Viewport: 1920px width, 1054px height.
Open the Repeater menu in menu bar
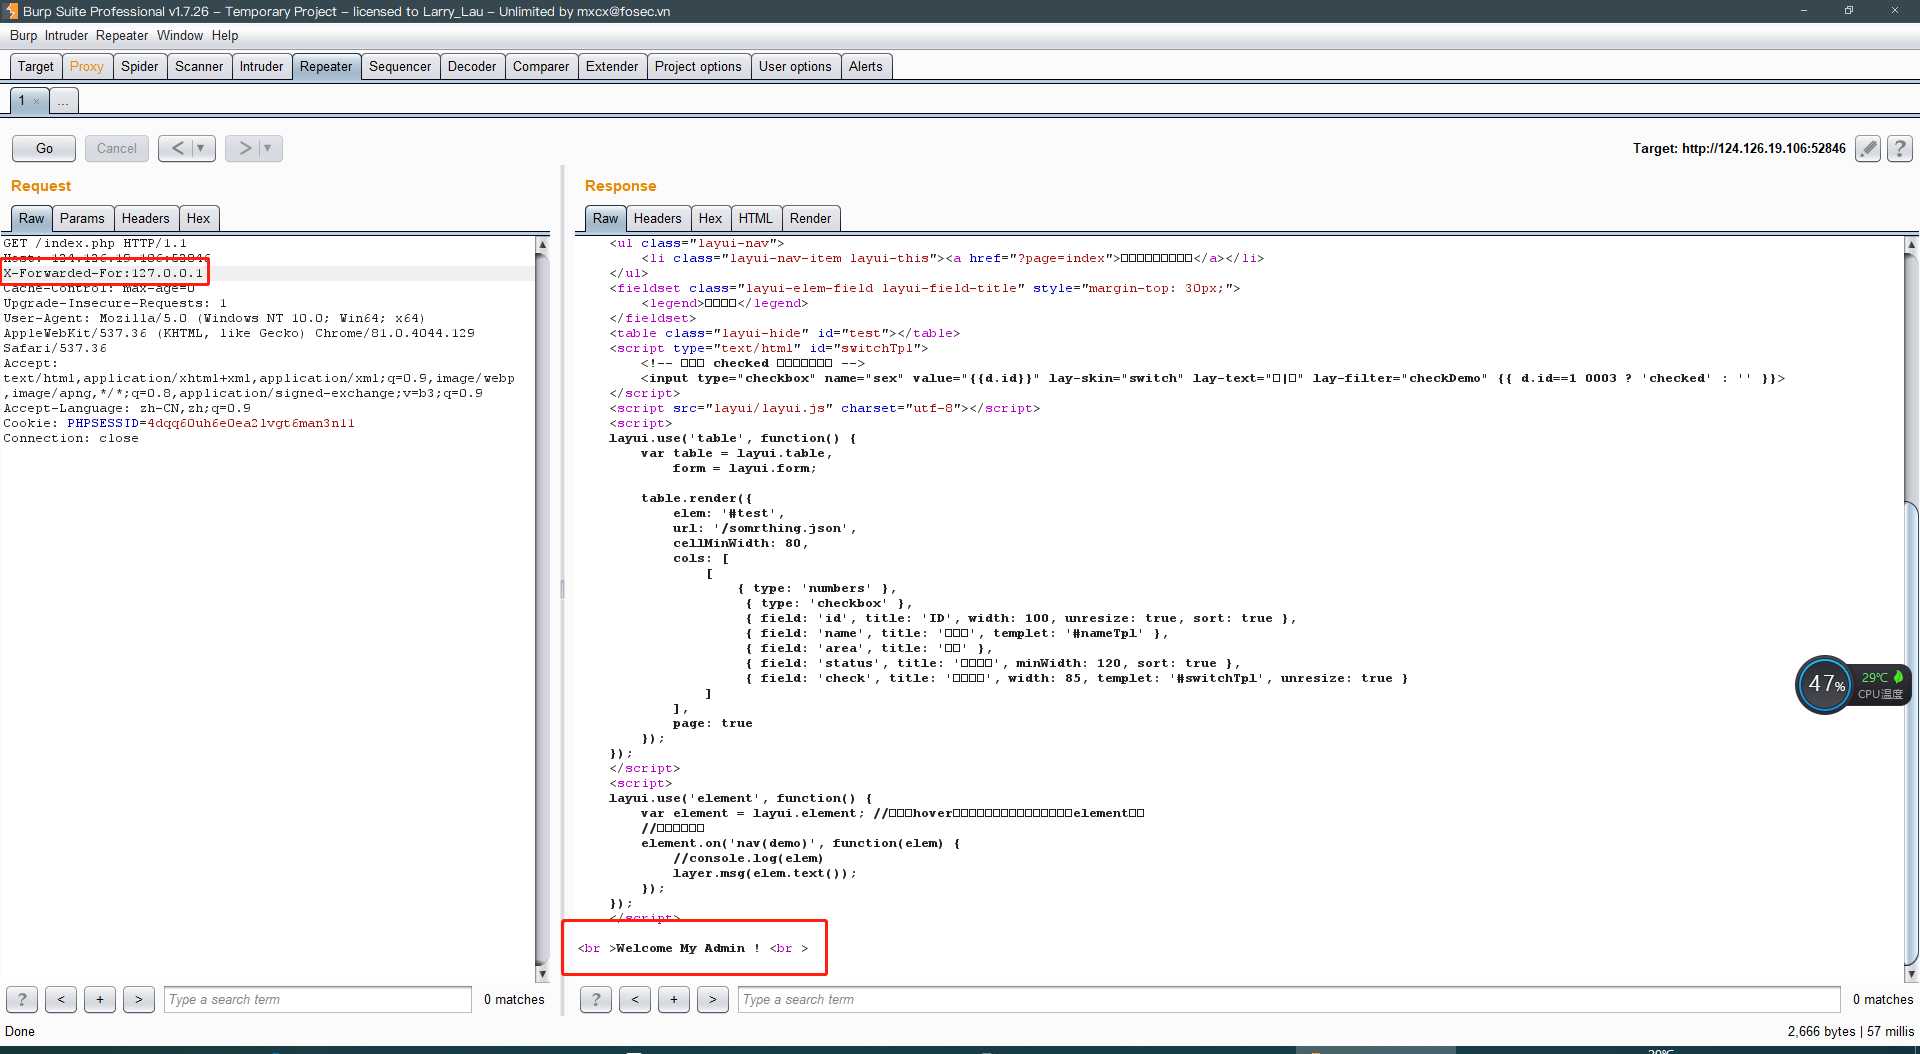point(122,35)
